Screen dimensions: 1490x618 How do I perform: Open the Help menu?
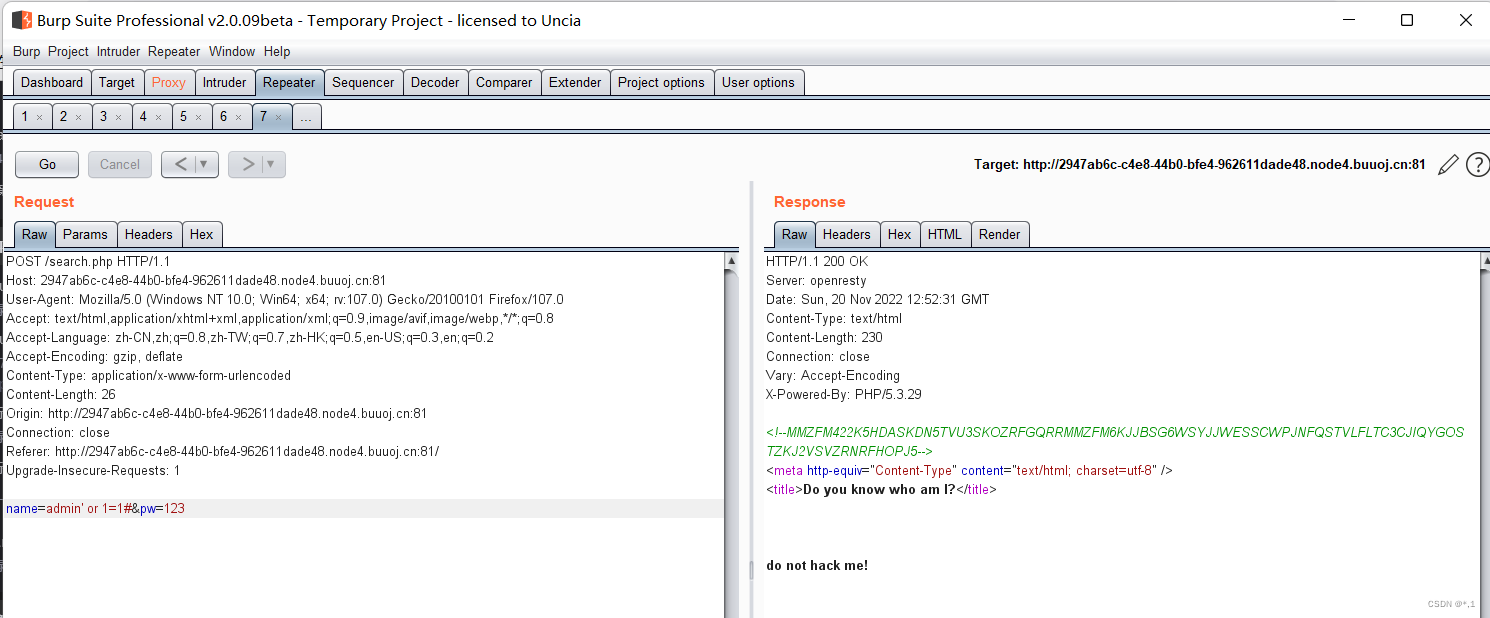(x=277, y=51)
